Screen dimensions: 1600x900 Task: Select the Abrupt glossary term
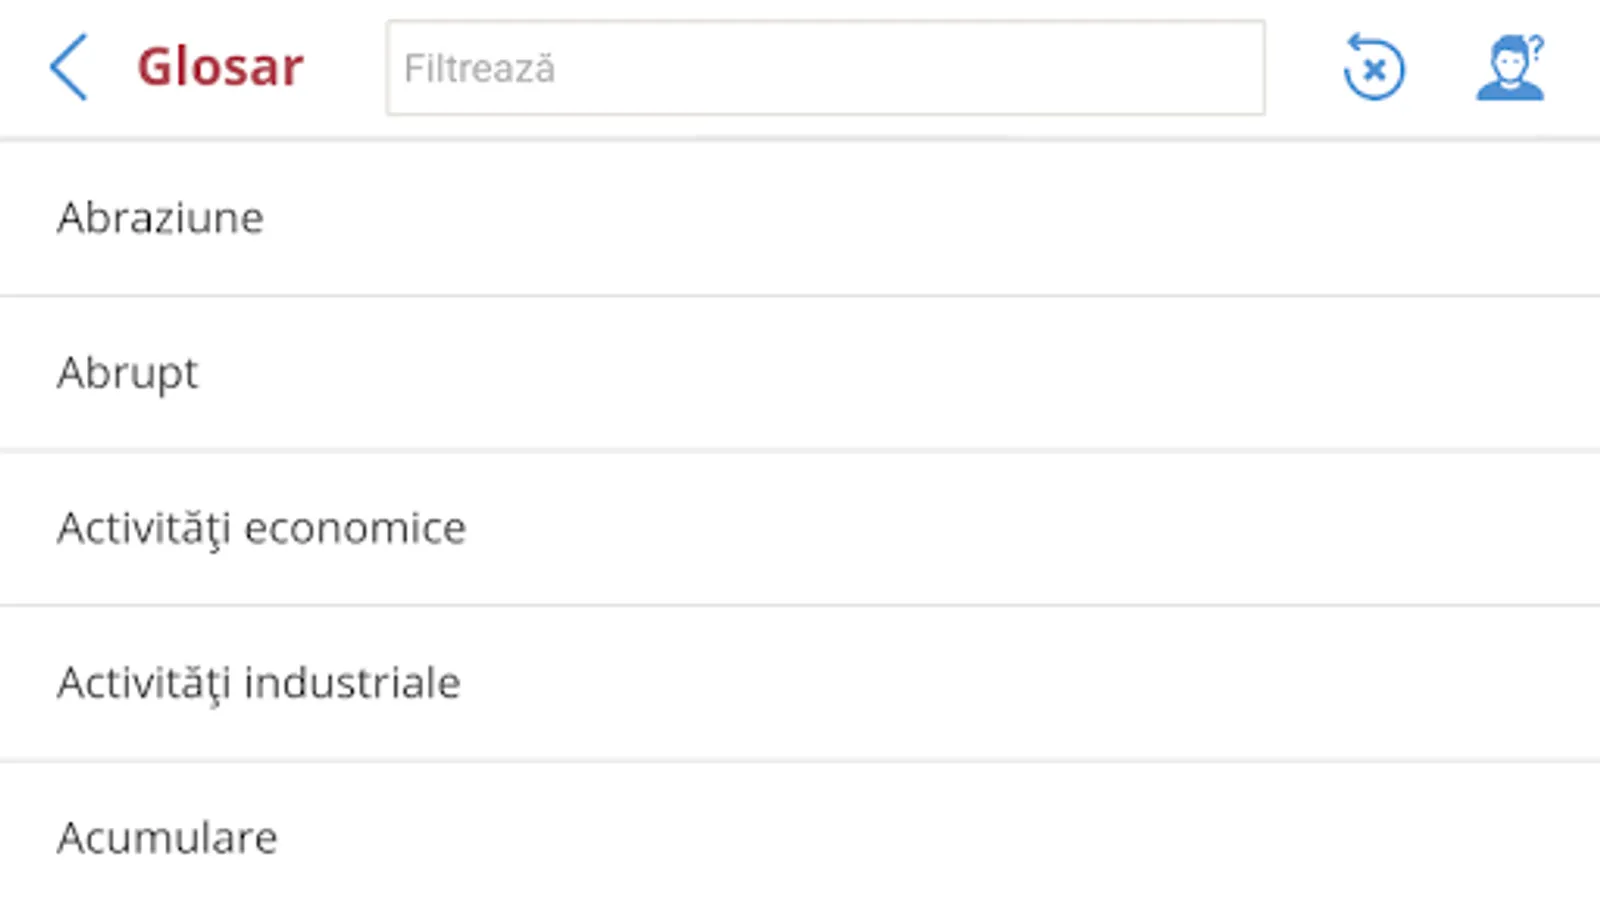[x=128, y=373]
